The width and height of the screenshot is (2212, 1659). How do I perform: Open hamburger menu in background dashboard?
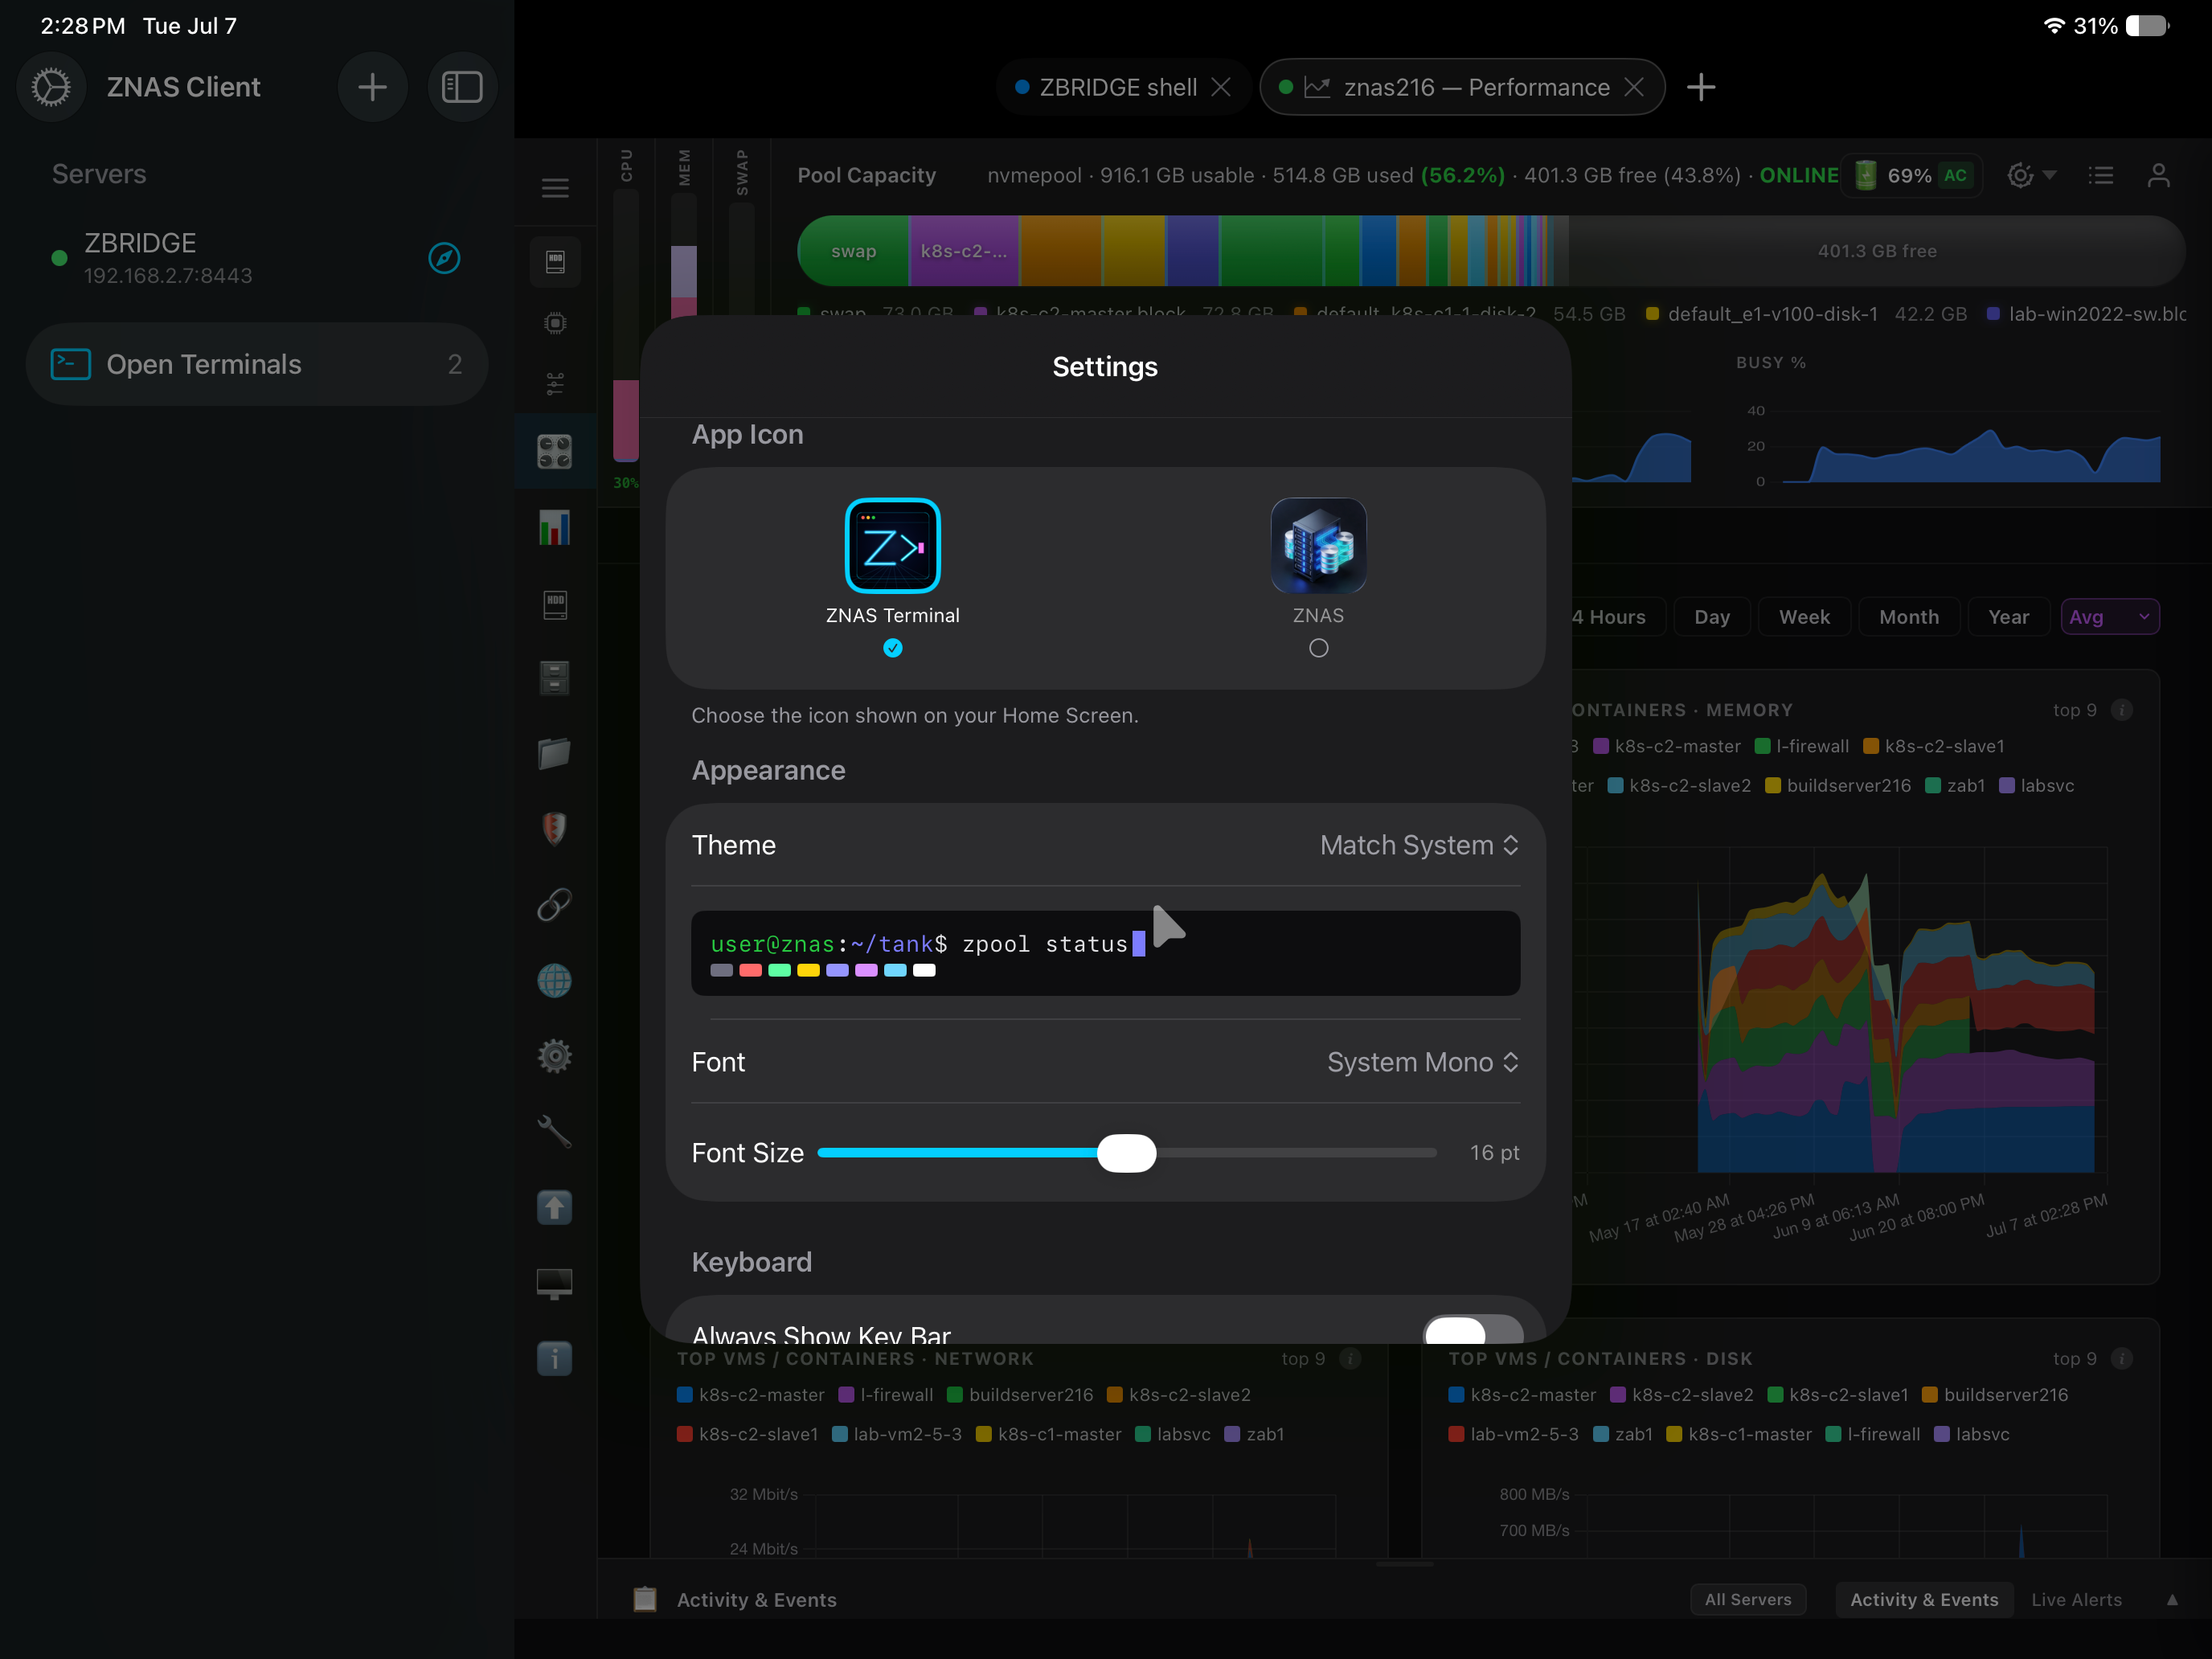pyautogui.click(x=555, y=188)
